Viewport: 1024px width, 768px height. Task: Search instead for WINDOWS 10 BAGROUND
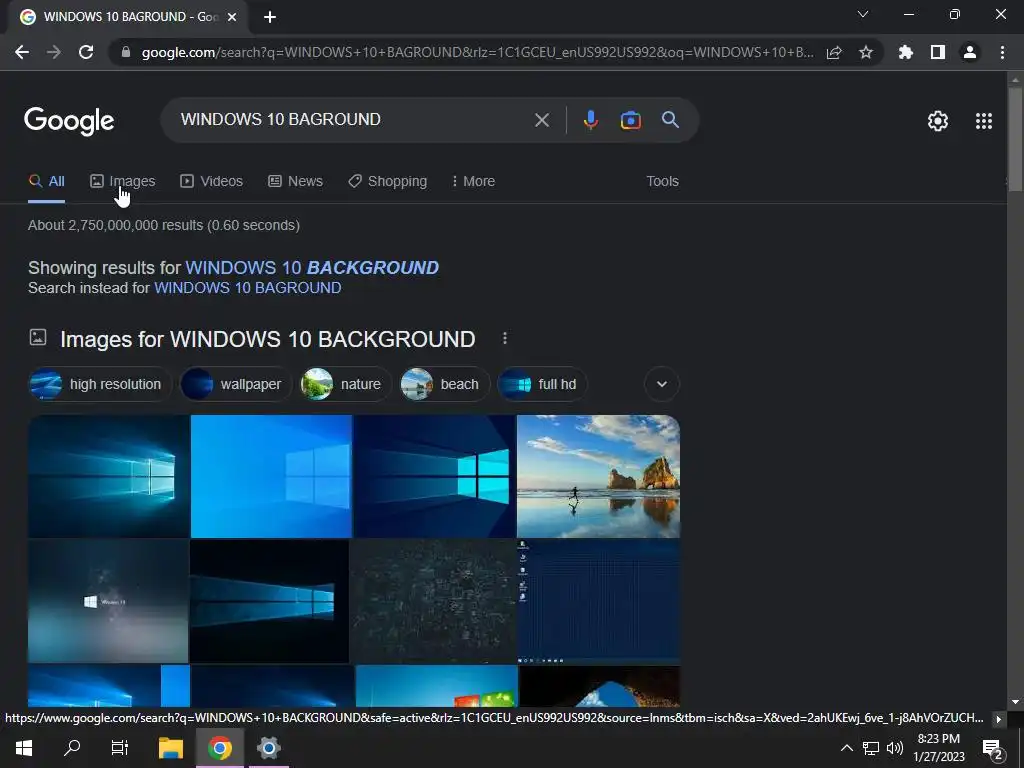pos(248,288)
